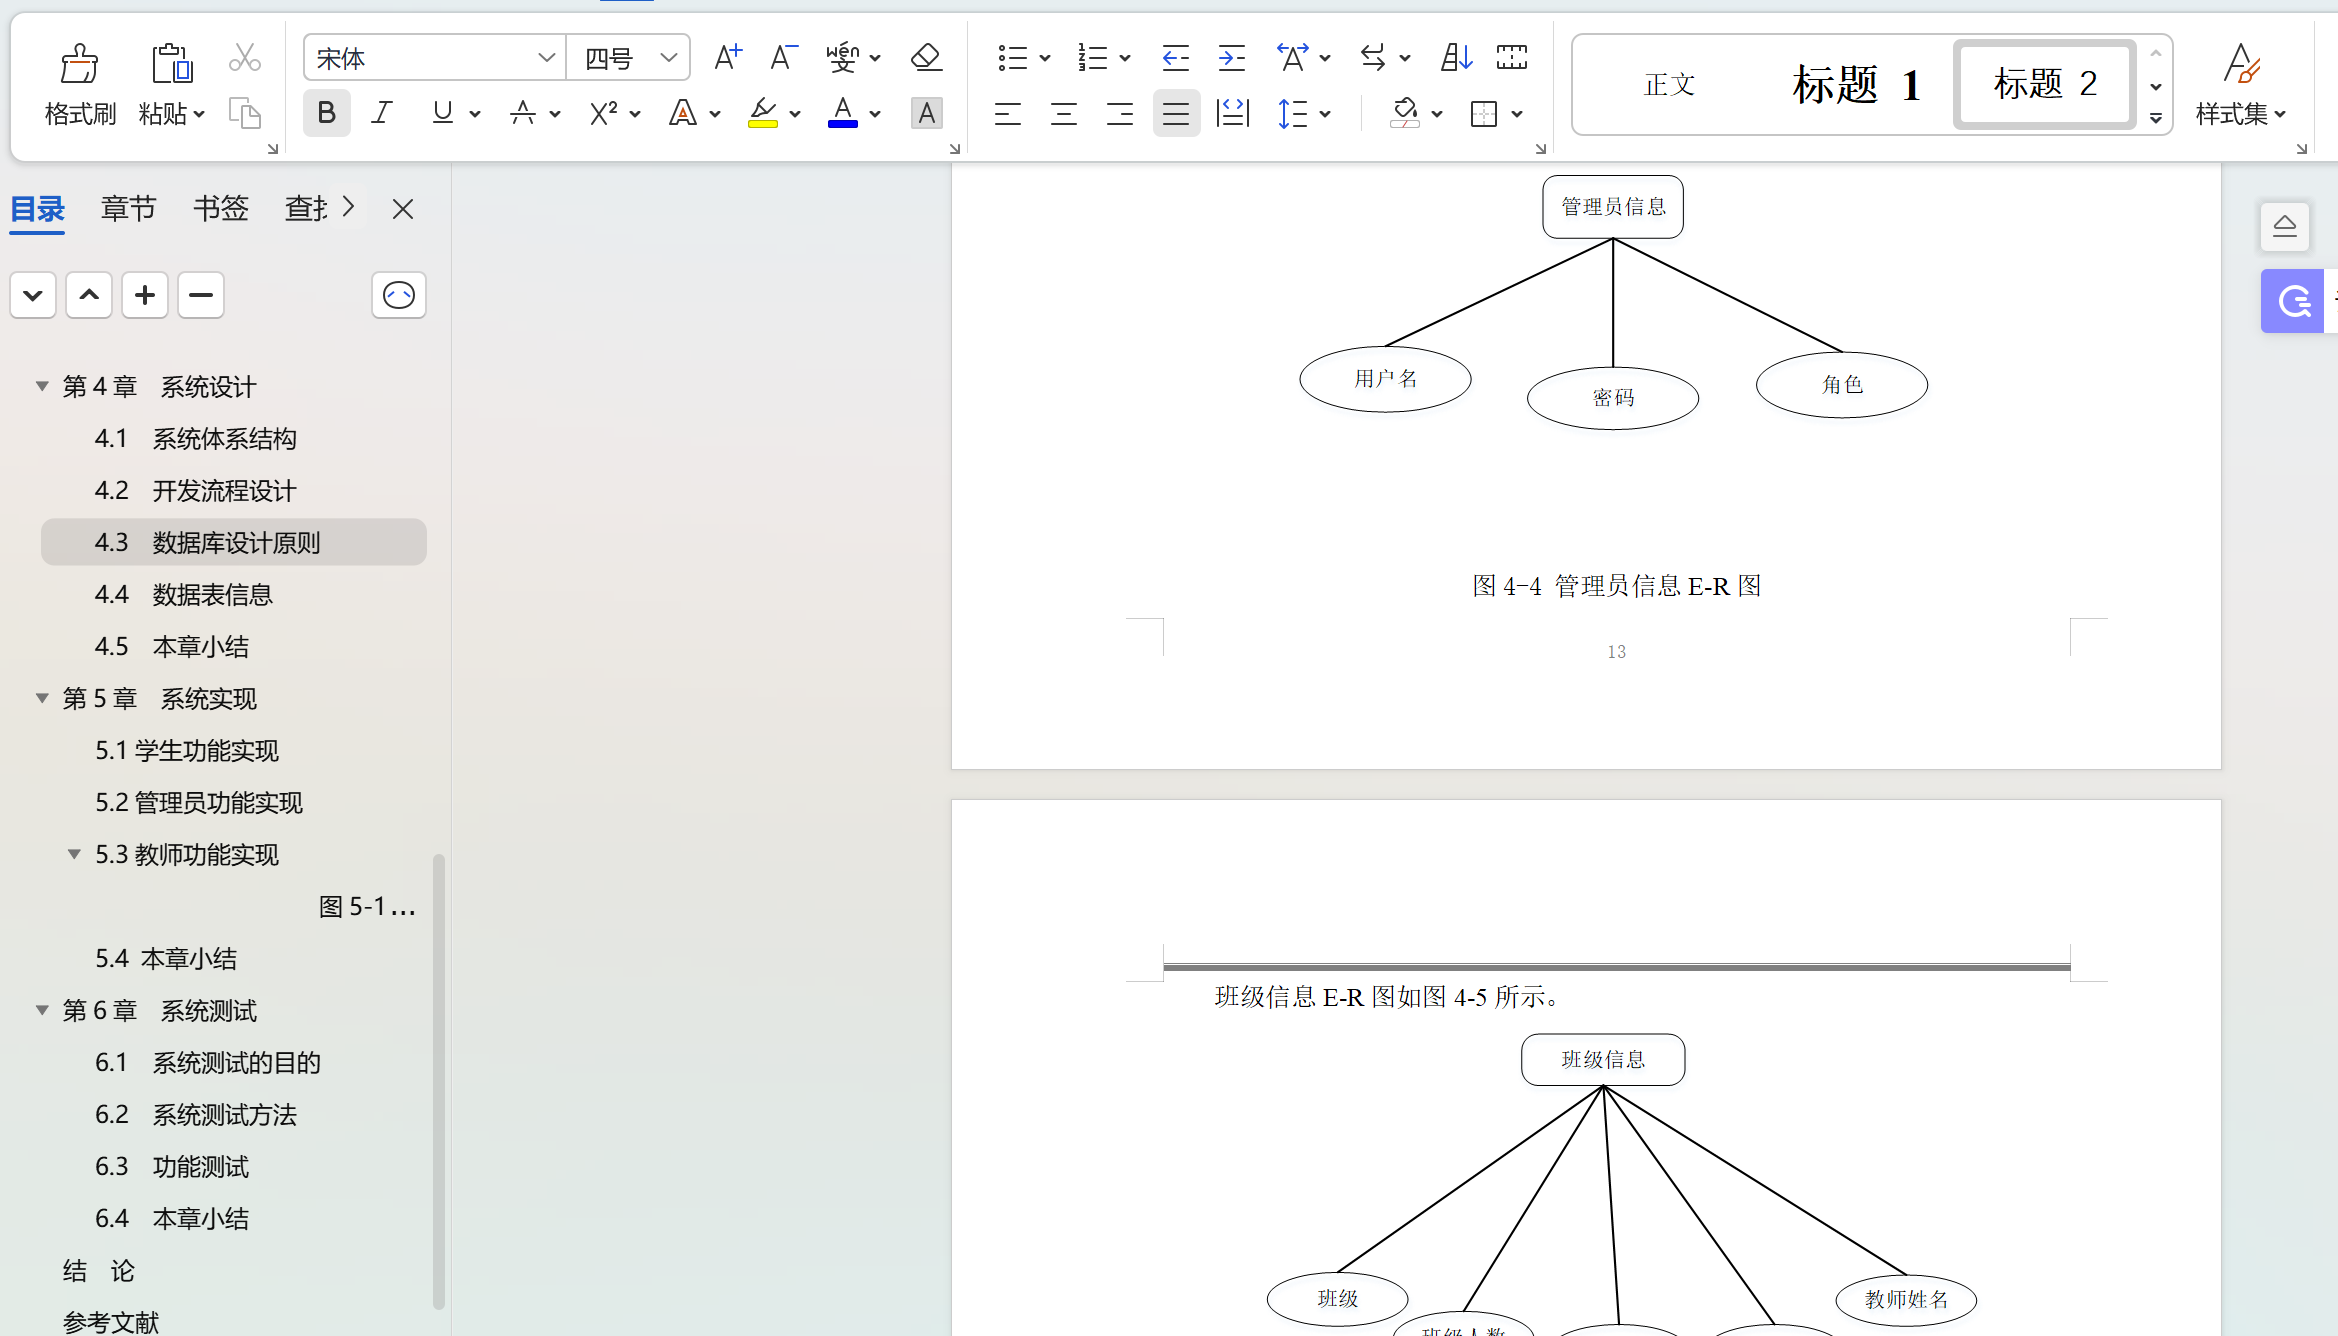Switch to the 章节 tab
Image resolution: width=2338 pixels, height=1336 pixels.
click(128, 208)
